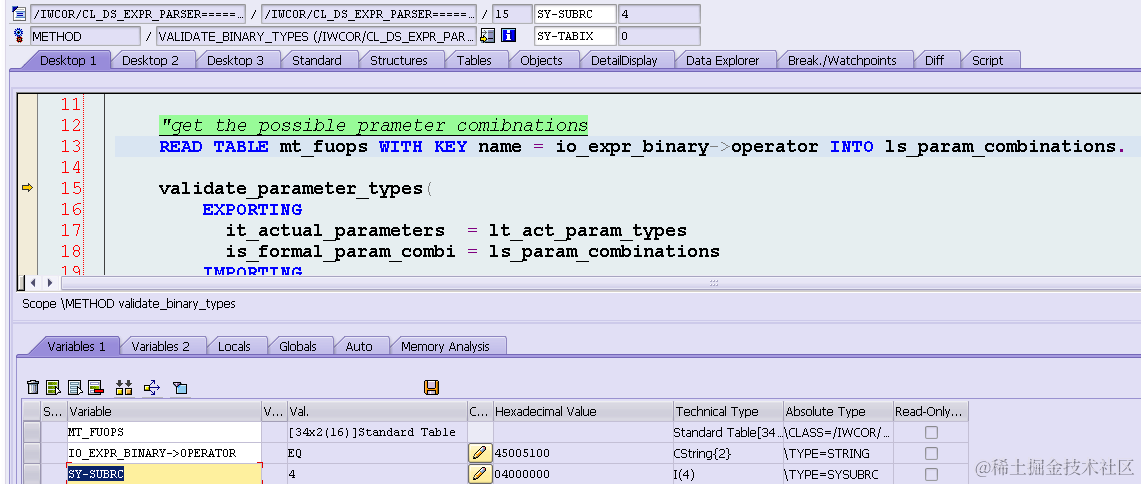
Task: Select the Auto tab
Action: coord(358,346)
